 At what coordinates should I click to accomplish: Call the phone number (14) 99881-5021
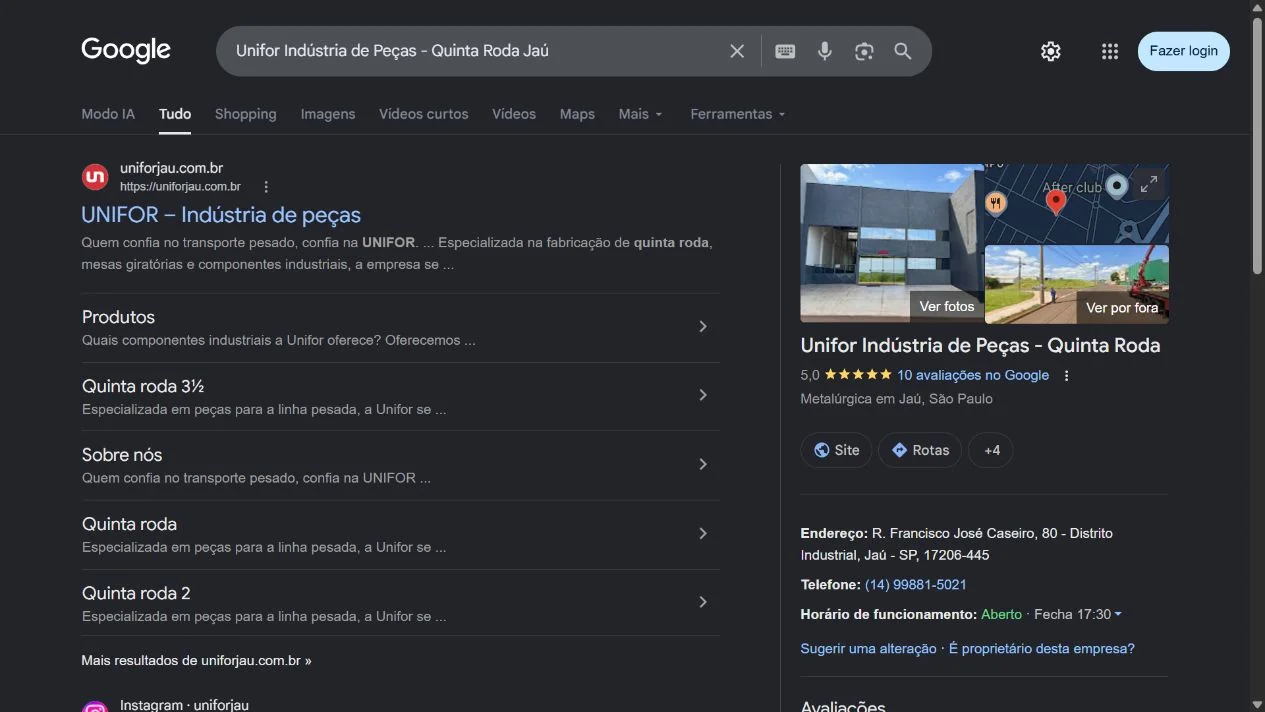coord(915,584)
